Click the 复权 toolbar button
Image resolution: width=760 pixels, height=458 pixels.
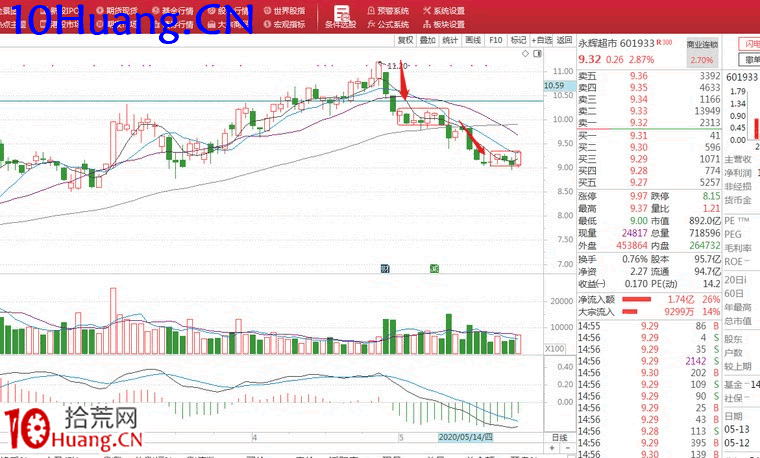click(x=406, y=40)
